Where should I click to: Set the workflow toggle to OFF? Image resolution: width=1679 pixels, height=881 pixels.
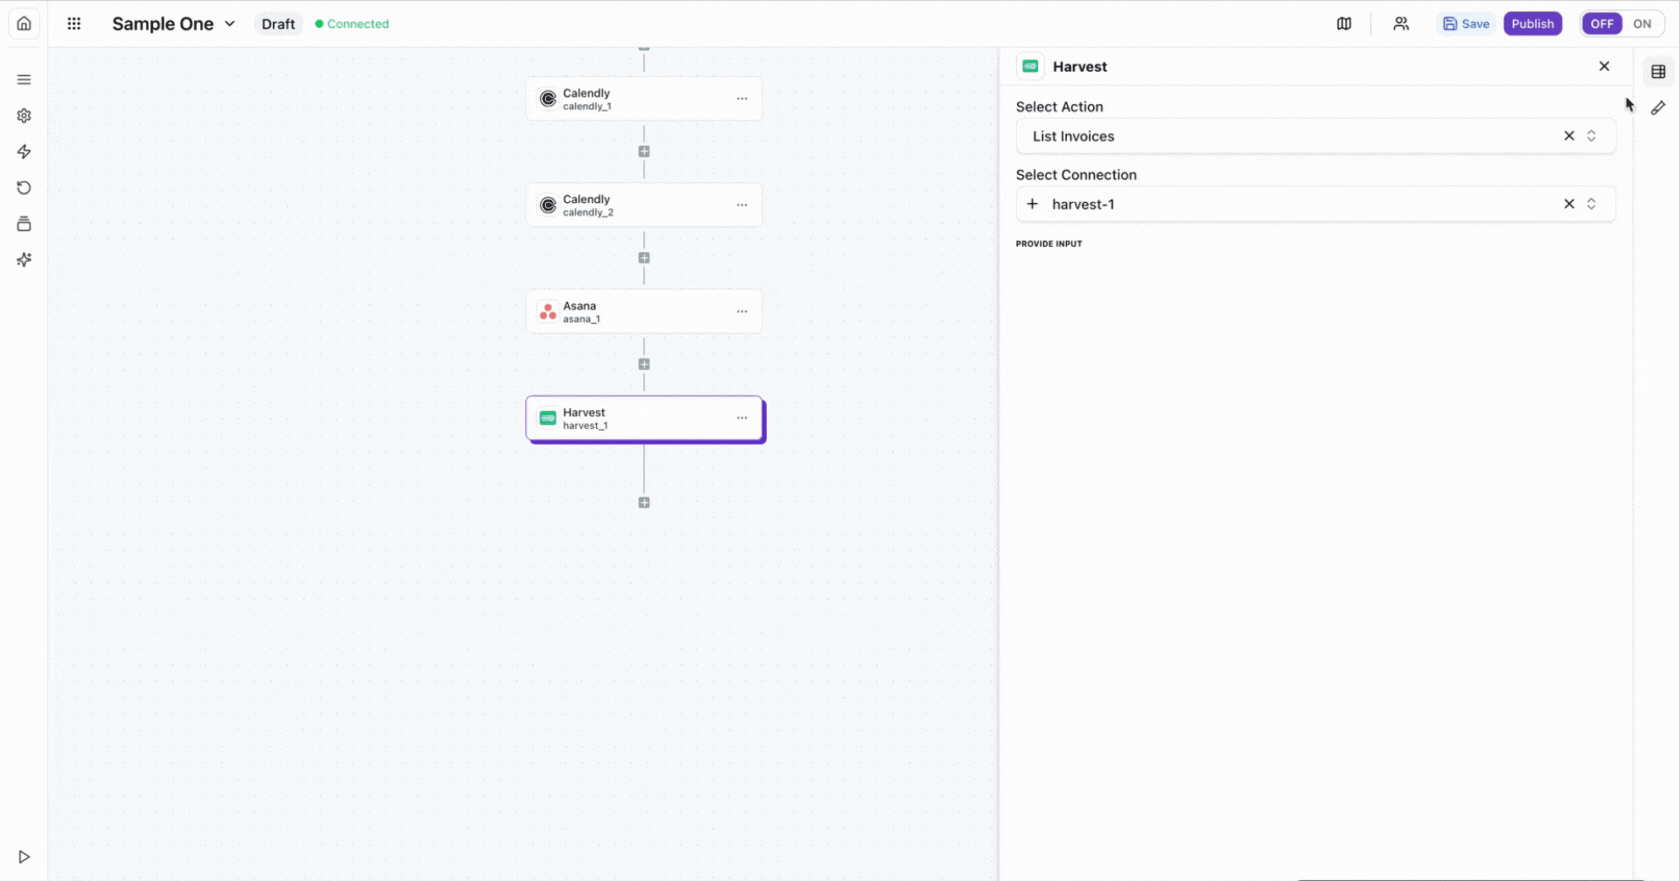1602,24
